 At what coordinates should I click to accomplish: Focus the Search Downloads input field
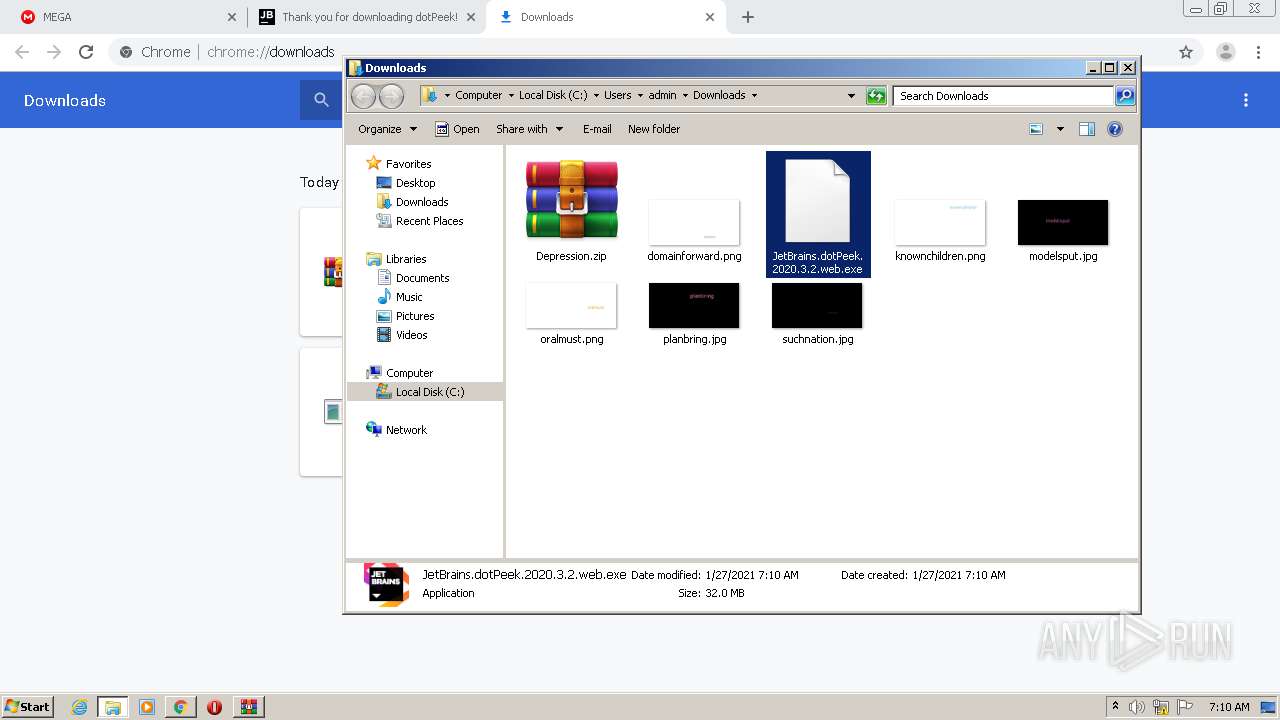pyautogui.click(x=1003, y=96)
